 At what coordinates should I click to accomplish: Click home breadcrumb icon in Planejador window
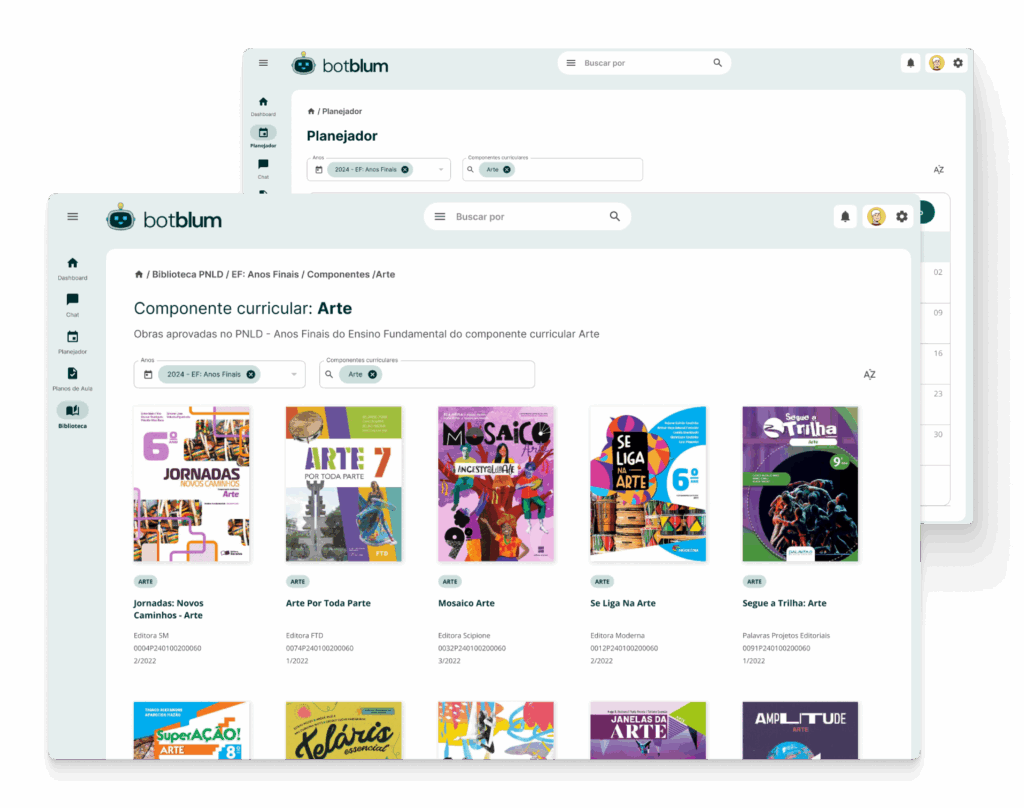(x=311, y=111)
